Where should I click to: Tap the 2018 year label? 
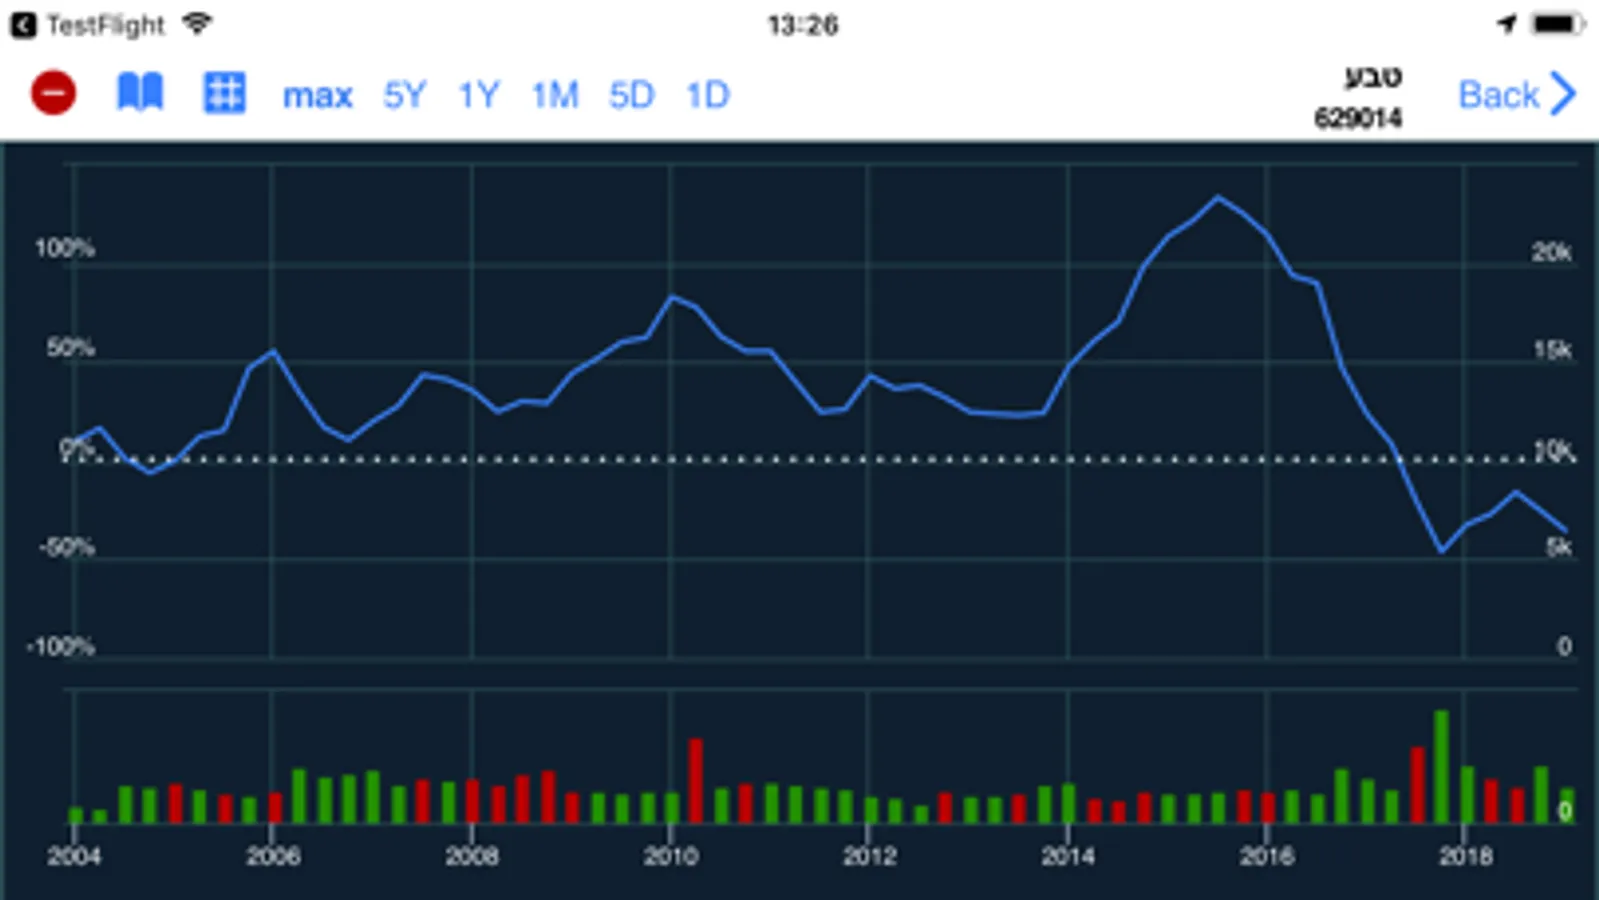click(x=1466, y=856)
